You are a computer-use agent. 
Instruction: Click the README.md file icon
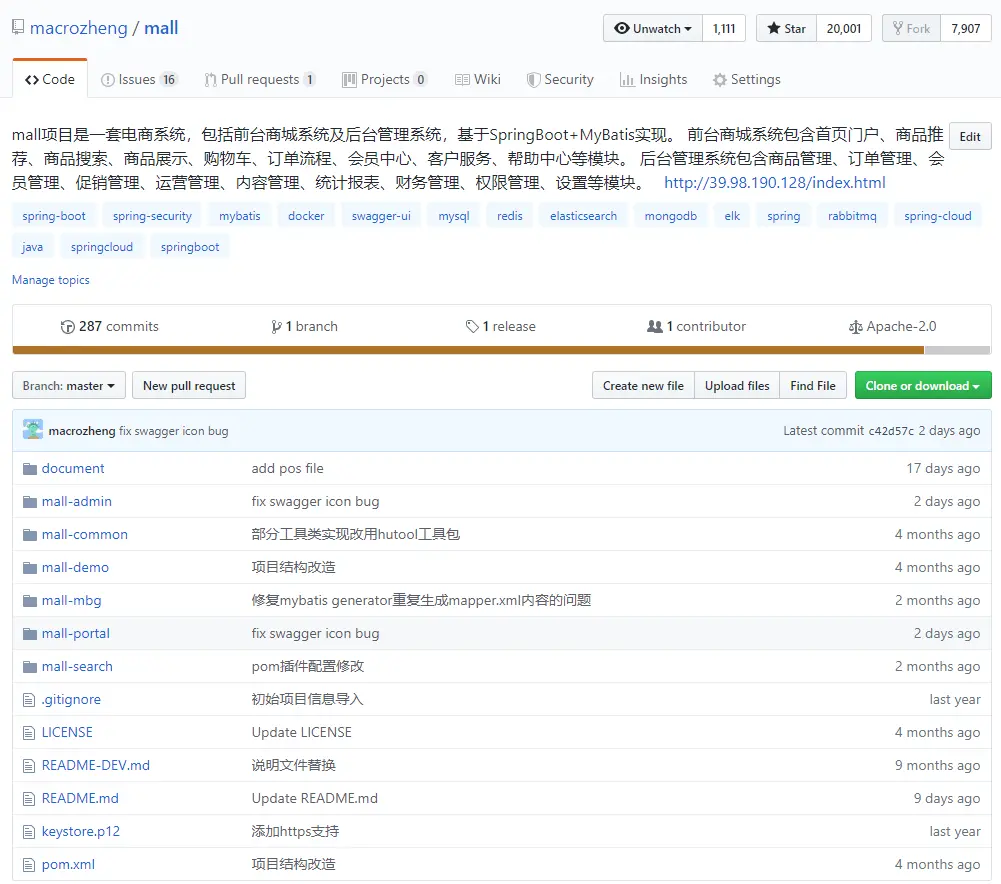29,799
